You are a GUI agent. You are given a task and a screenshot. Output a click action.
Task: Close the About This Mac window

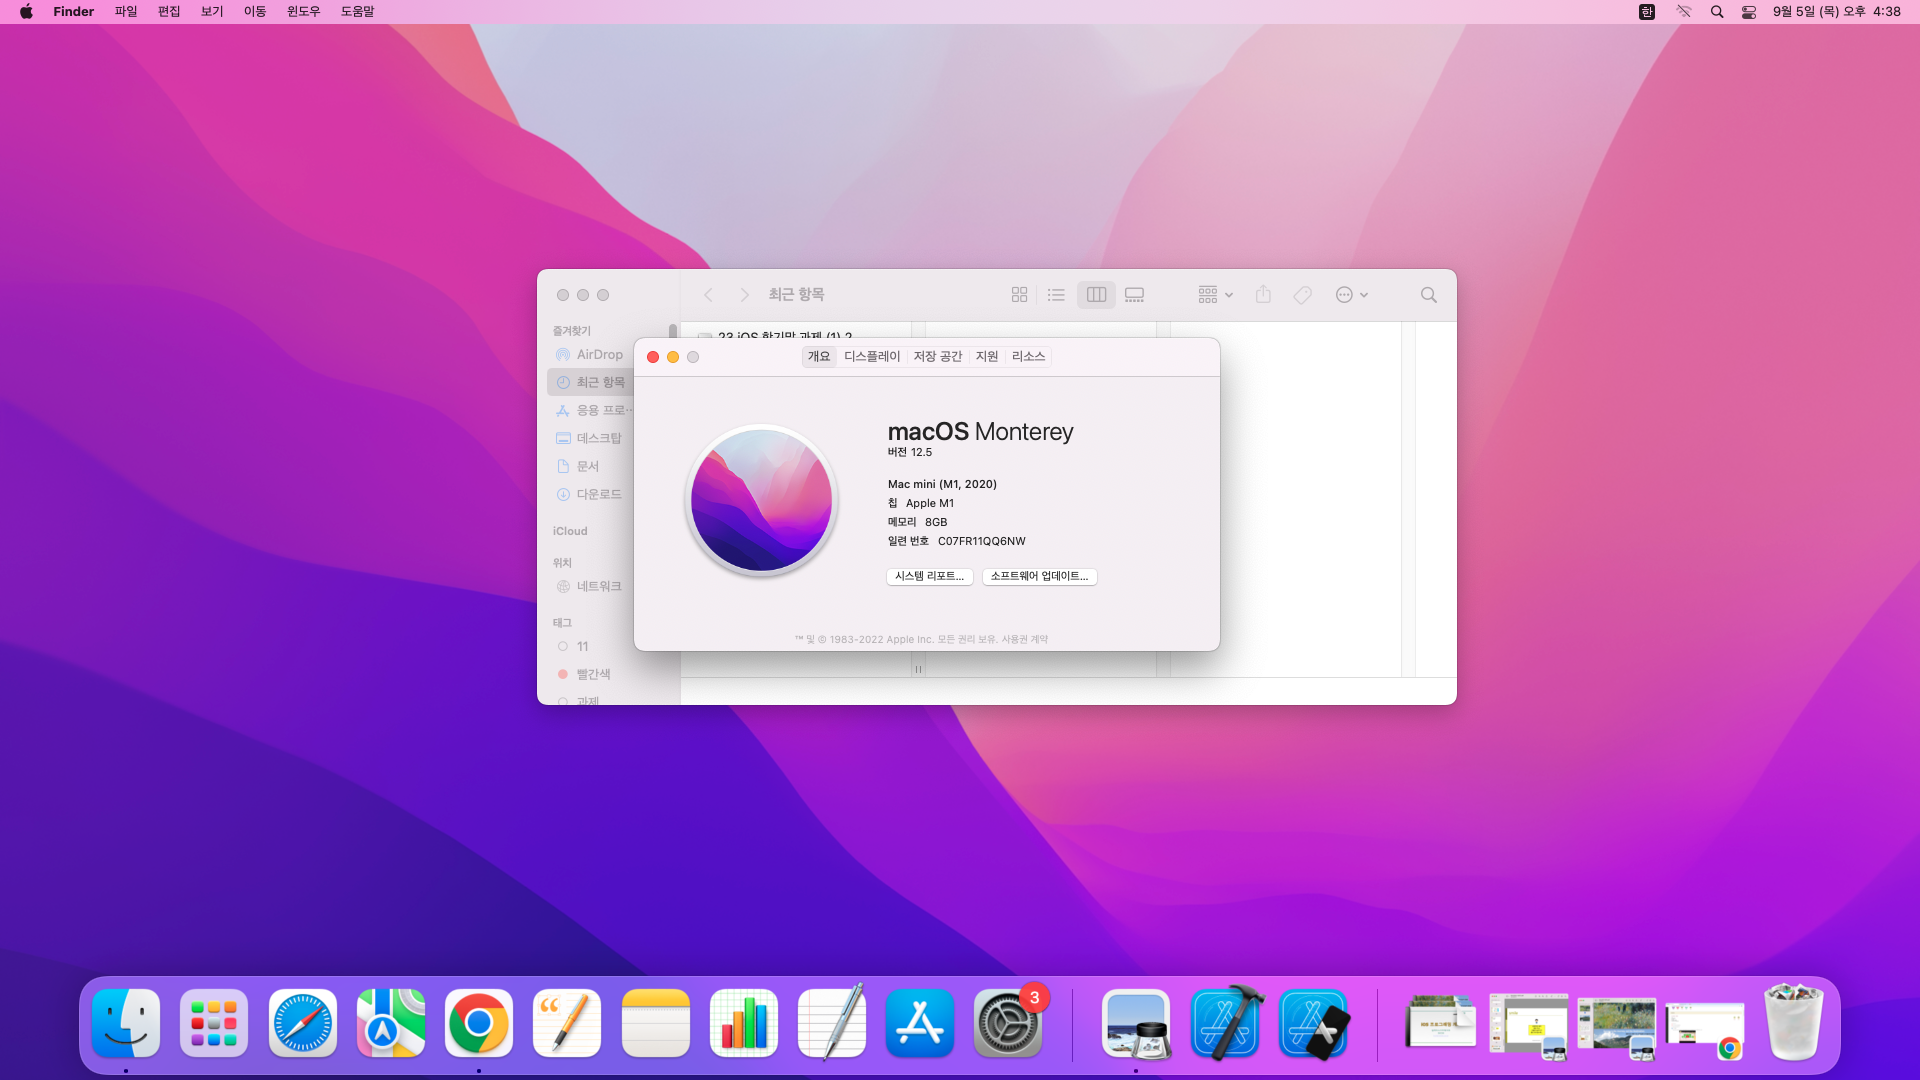pos(653,357)
